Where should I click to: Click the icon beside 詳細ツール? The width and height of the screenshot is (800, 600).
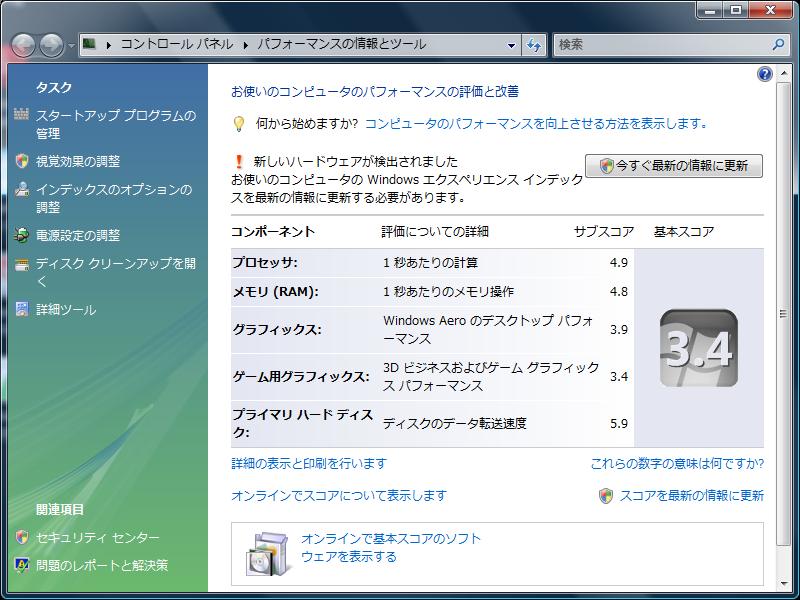[x=22, y=310]
